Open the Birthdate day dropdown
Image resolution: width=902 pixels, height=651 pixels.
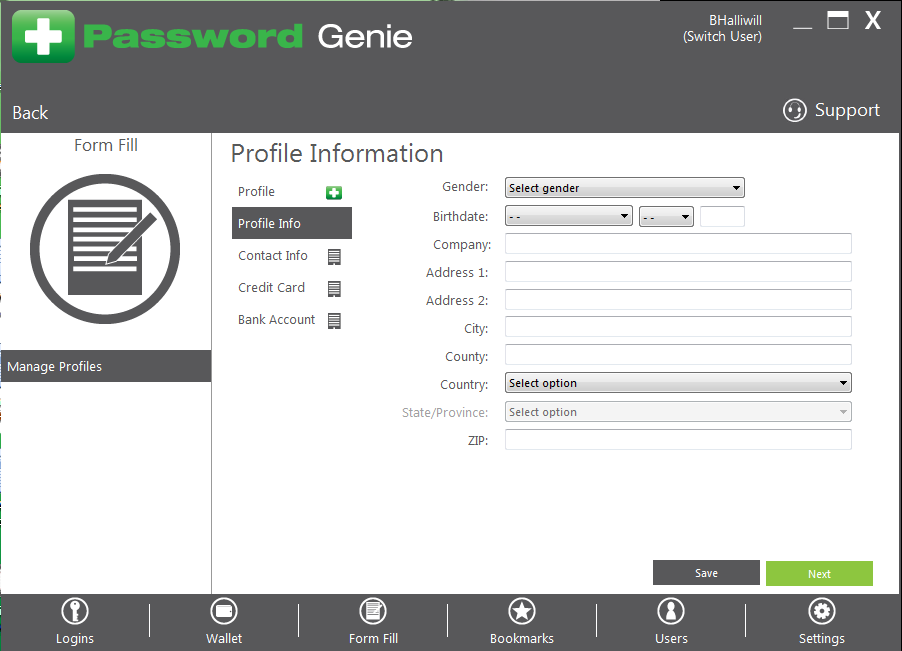(666, 216)
